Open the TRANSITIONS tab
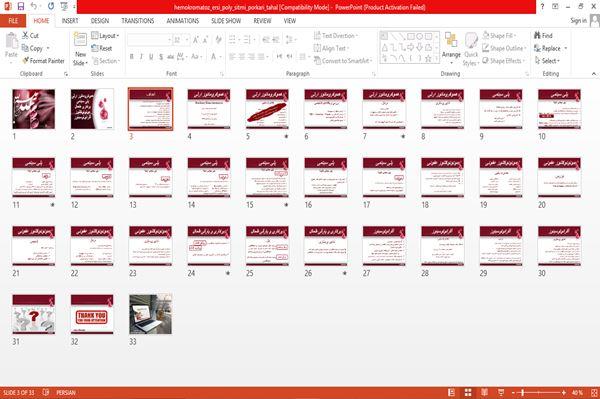The image size is (600, 399). tap(138, 21)
